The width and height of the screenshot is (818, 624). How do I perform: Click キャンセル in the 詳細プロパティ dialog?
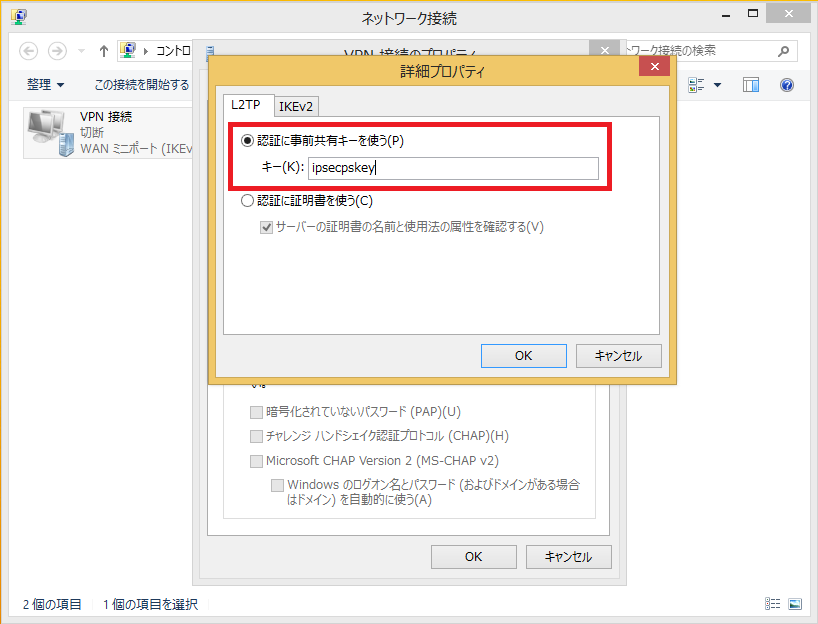pos(619,356)
